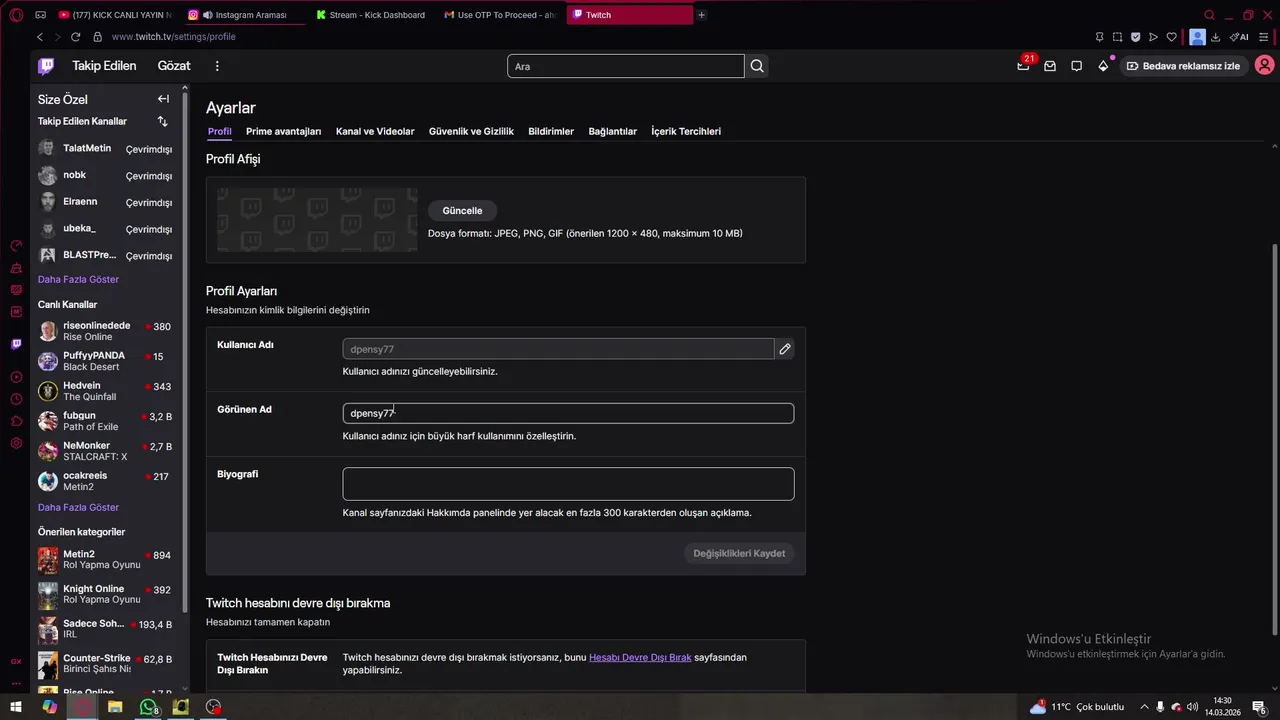1280x720 pixels.
Task: Click Daha Fazla Göster under live channels
Action: [78, 507]
